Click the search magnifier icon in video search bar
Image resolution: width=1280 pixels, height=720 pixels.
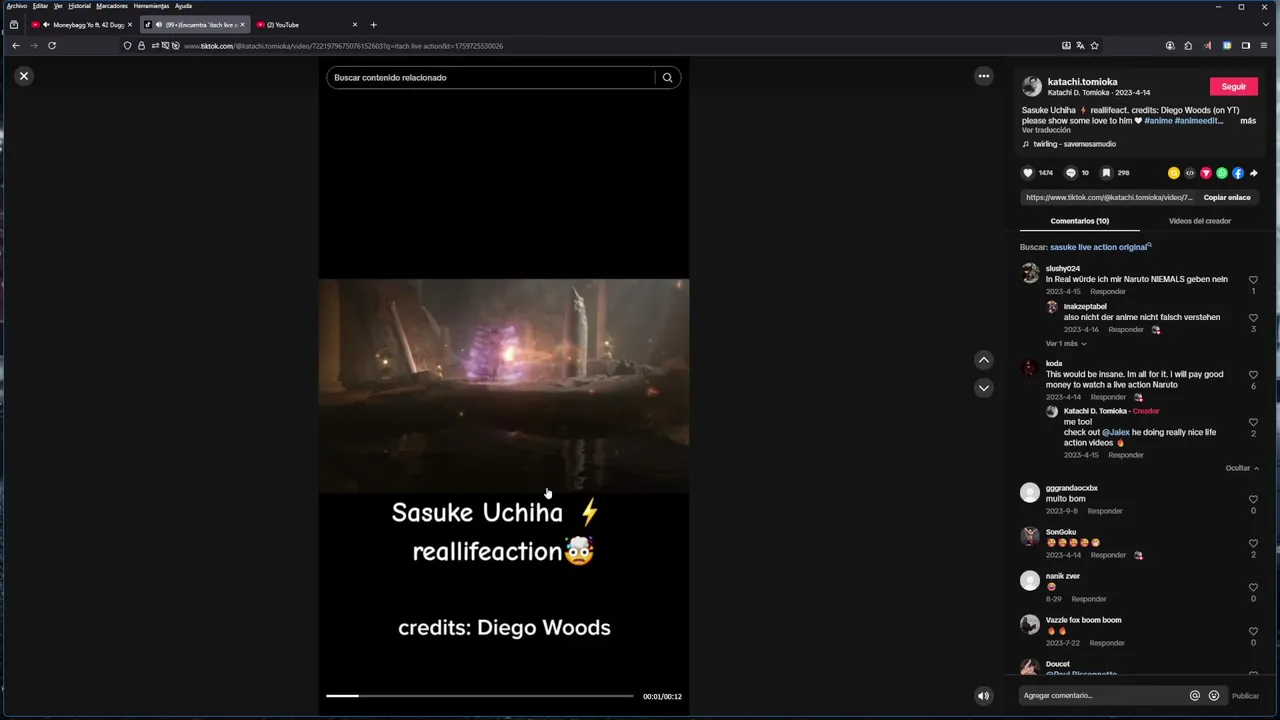point(667,78)
